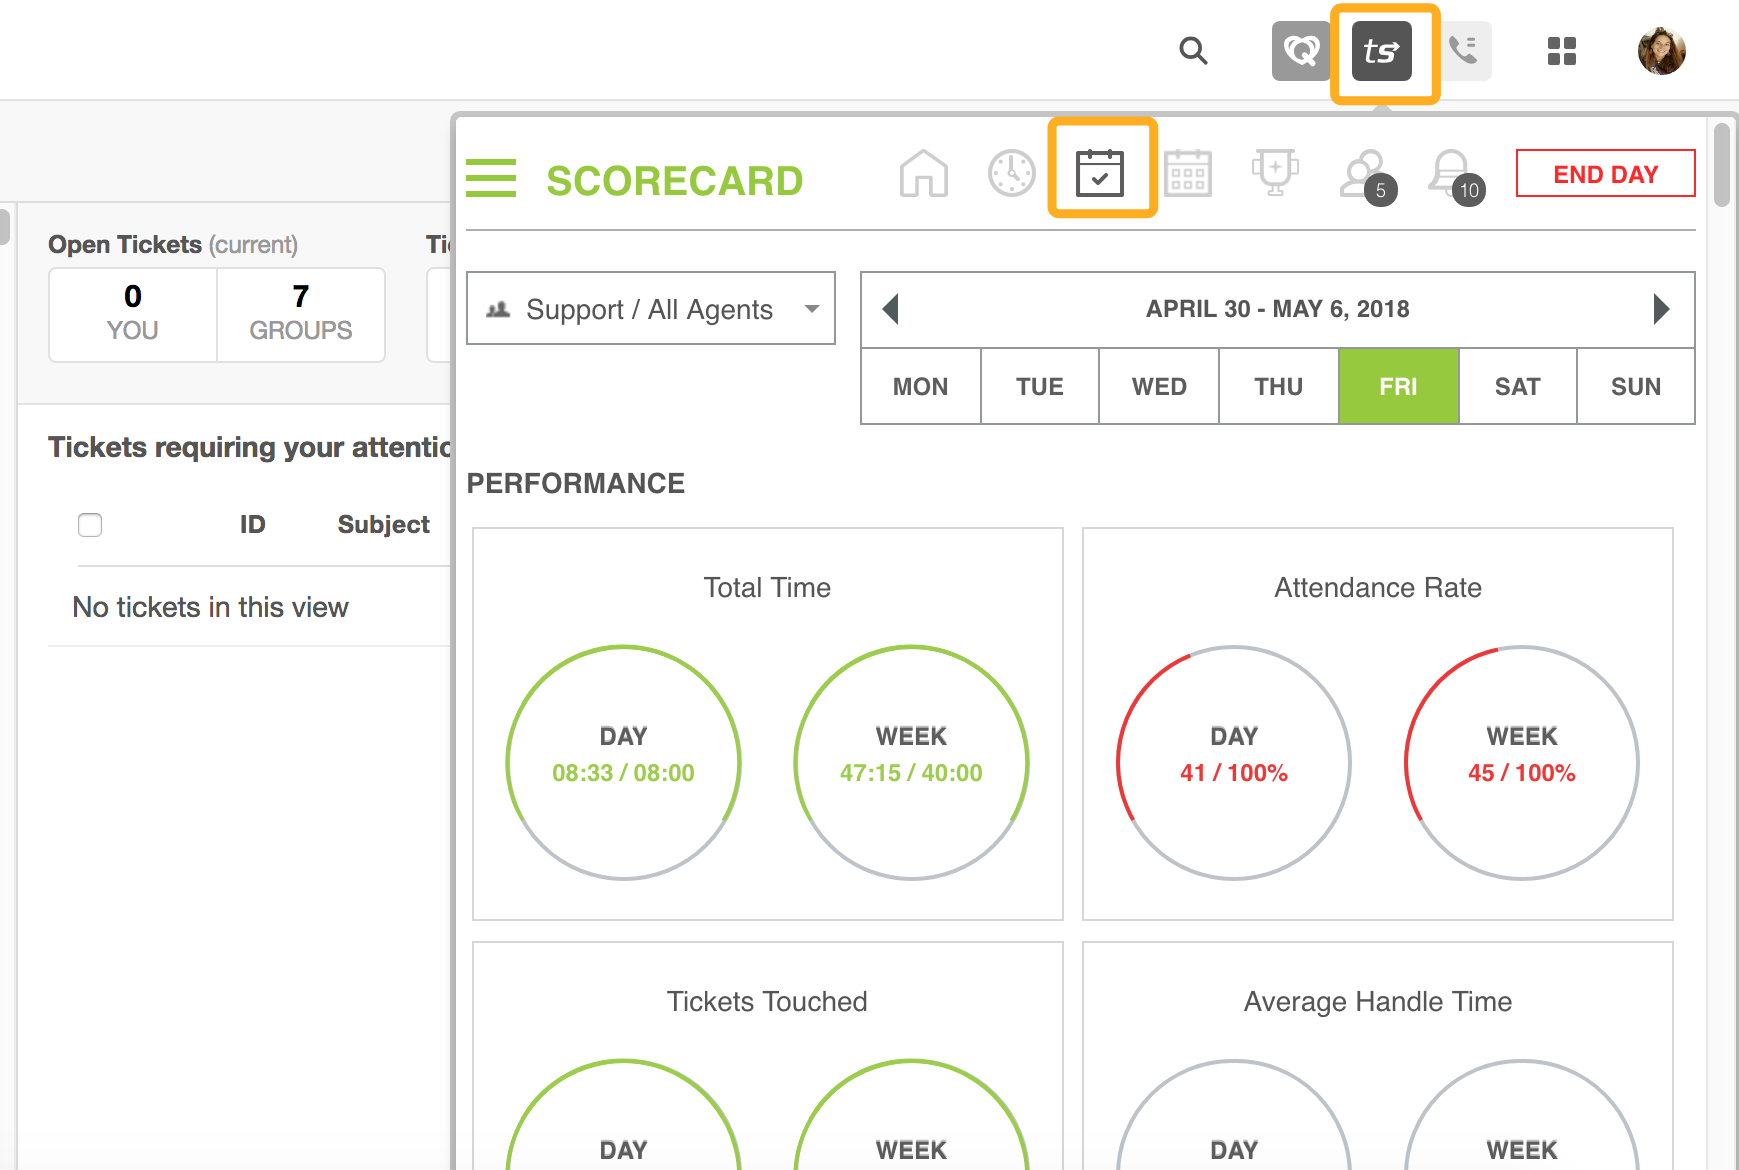Select the calendar checkmark scorecard icon
1739x1170 pixels.
coord(1100,173)
